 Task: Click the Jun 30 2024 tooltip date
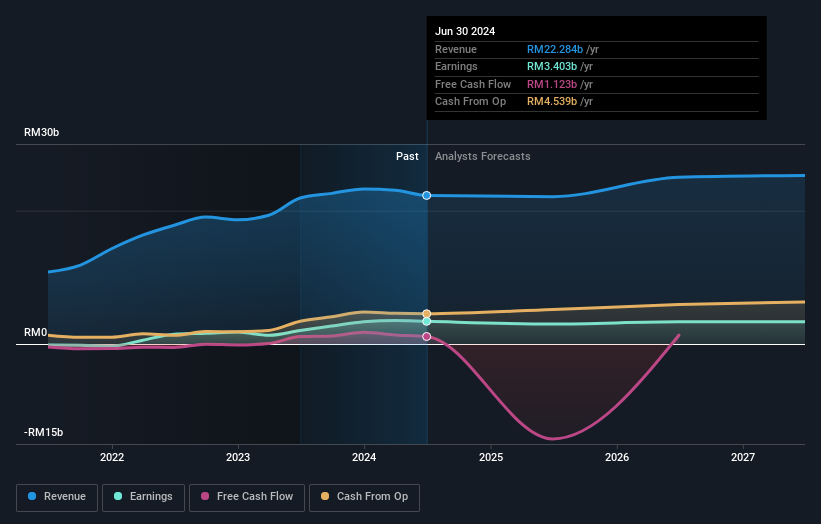[x=465, y=31]
